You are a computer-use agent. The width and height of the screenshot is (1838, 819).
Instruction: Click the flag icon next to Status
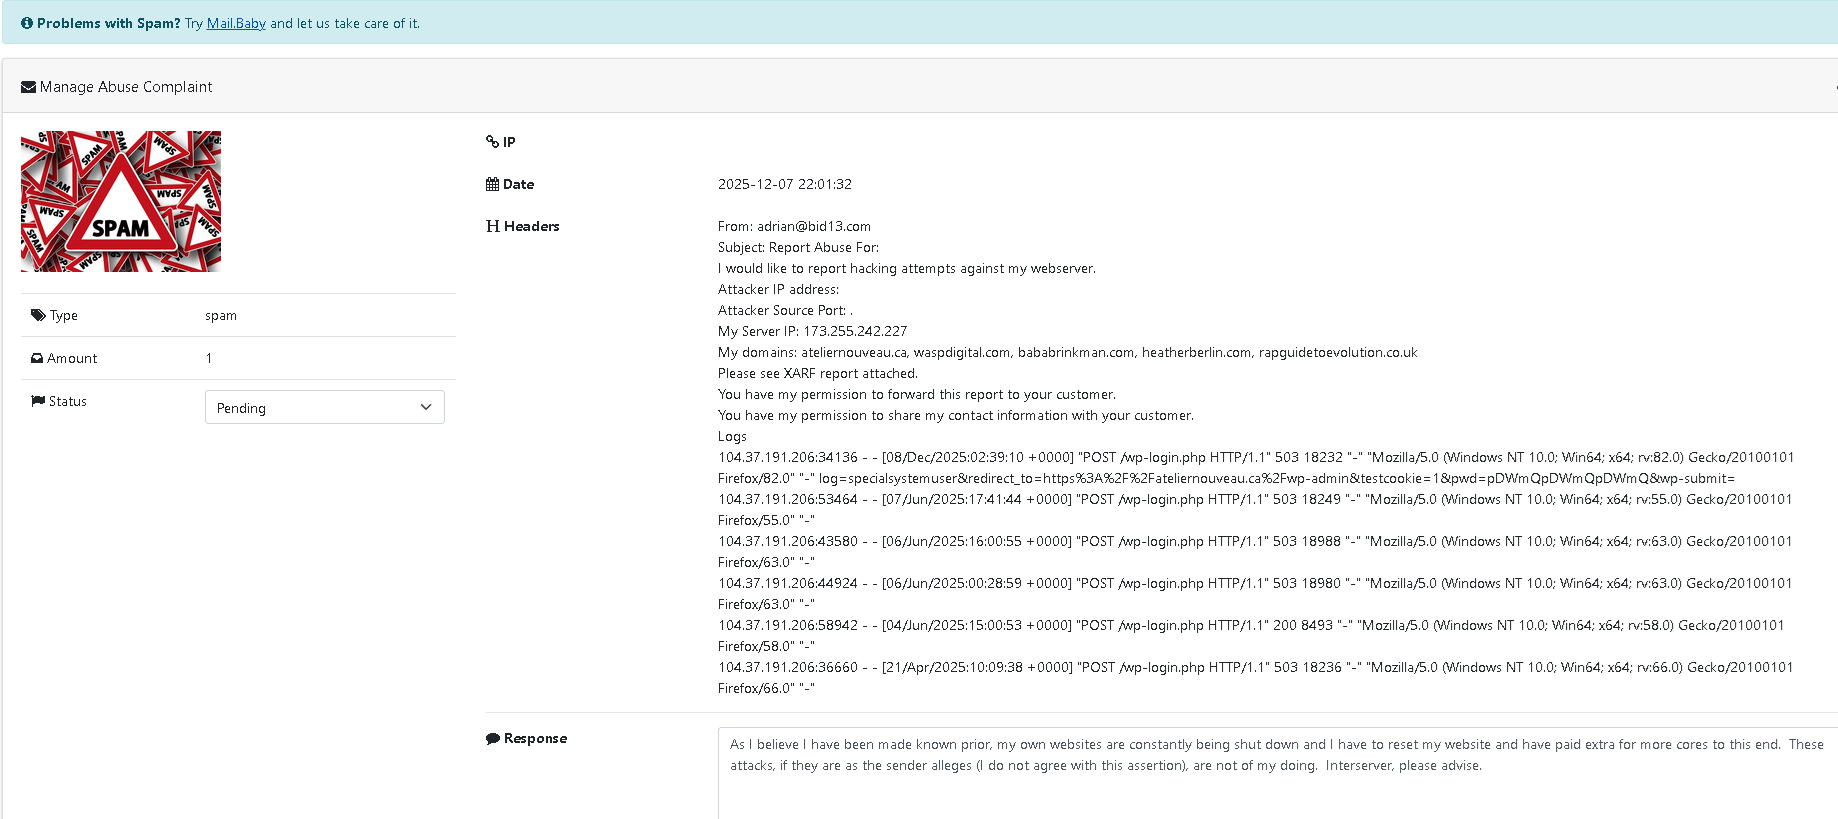(x=38, y=401)
